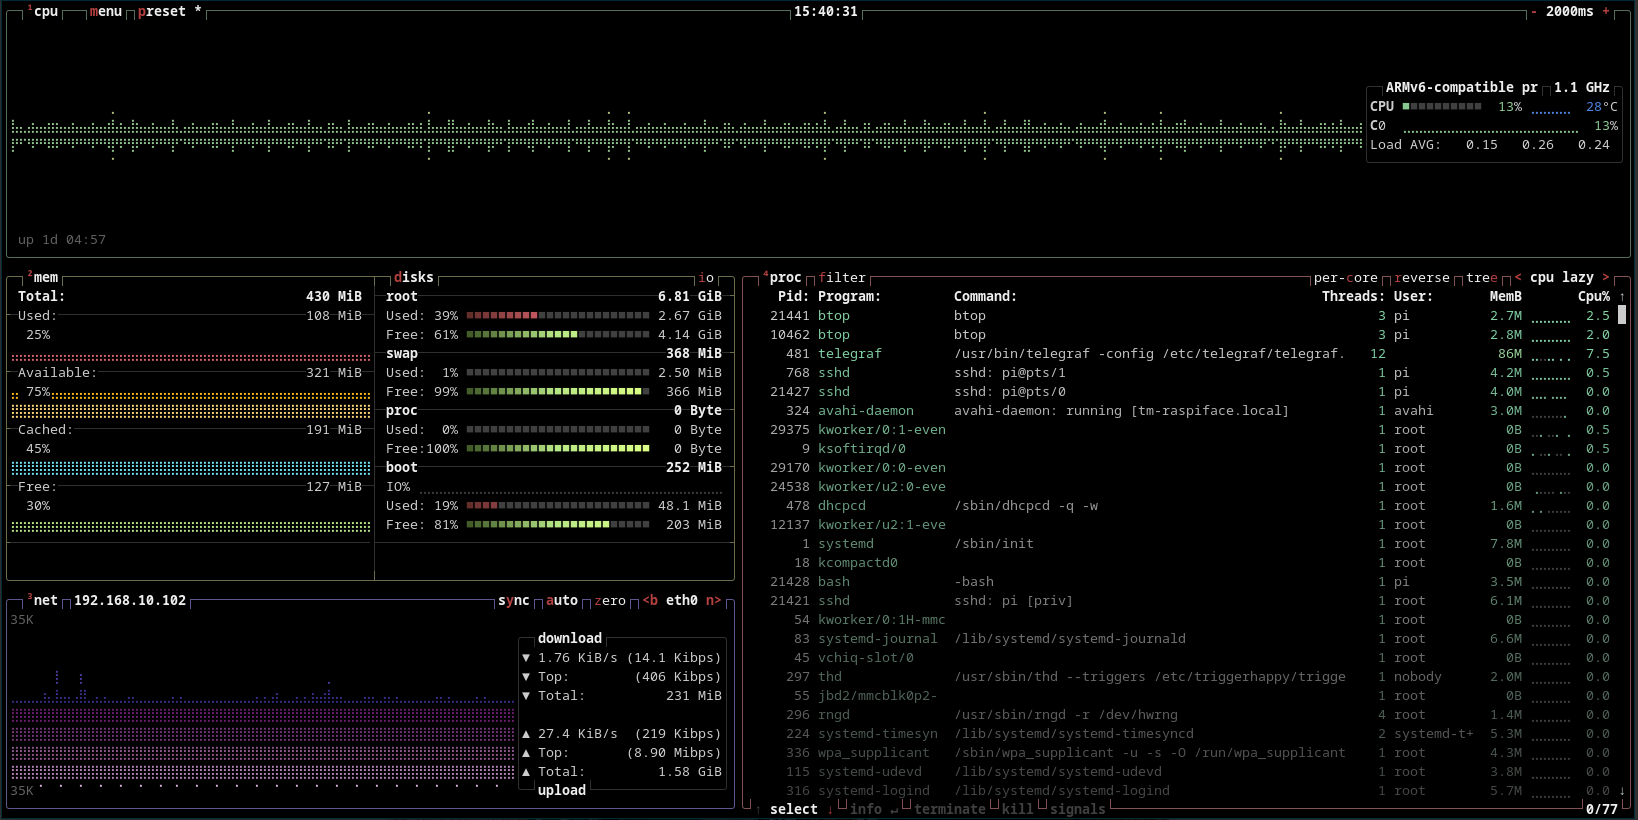Click the scroll-up arrow in the proc list
The image size is (1638, 820).
pyautogui.click(x=1622, y=297)
